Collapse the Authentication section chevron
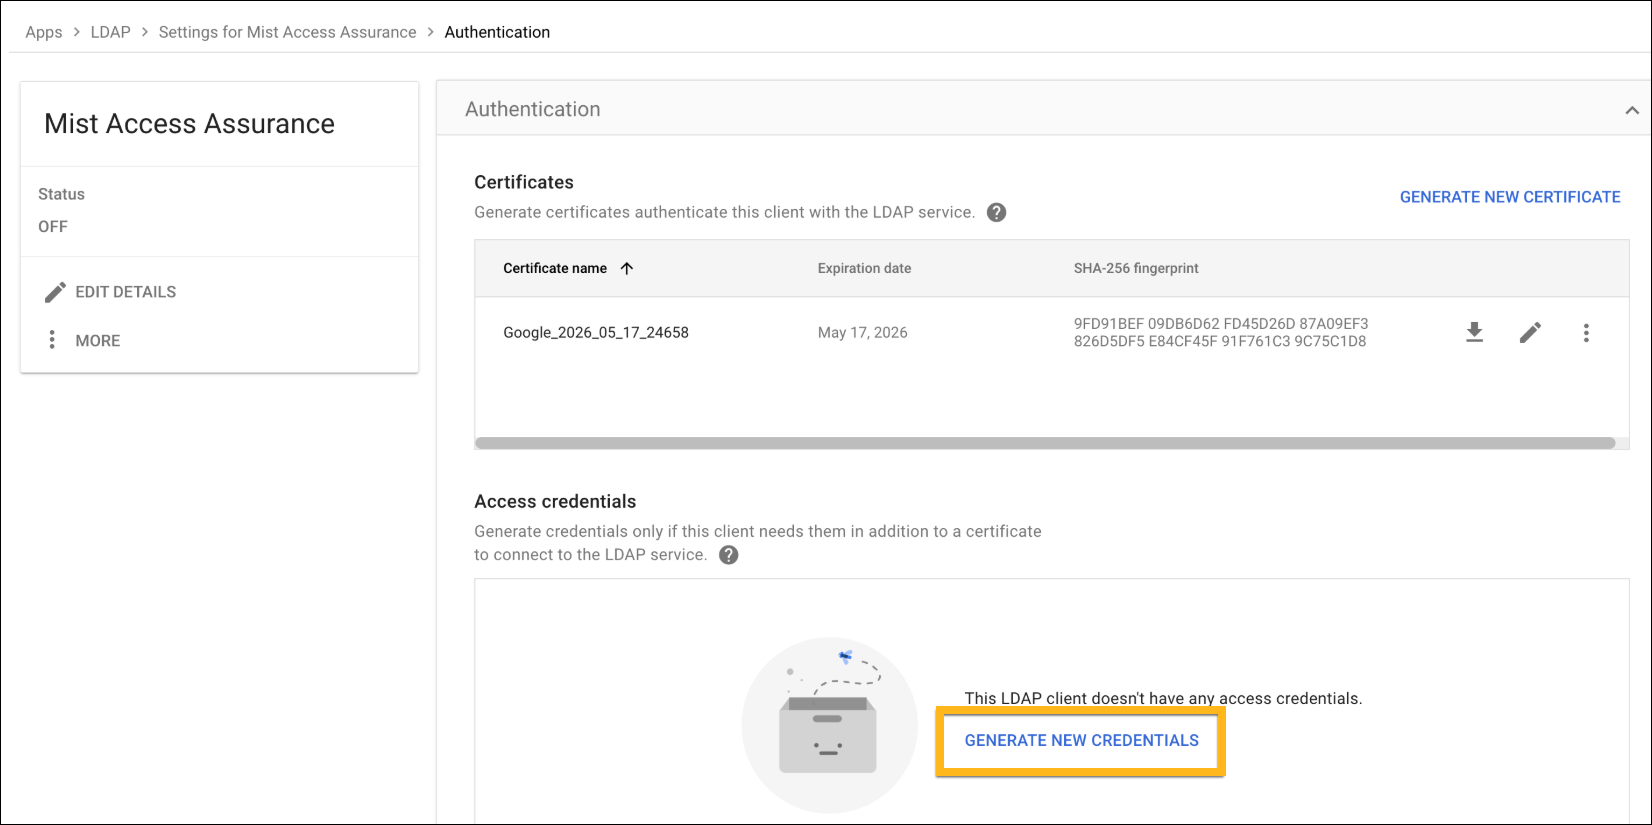1652x825 pixels. click(x=1632, y=110)
